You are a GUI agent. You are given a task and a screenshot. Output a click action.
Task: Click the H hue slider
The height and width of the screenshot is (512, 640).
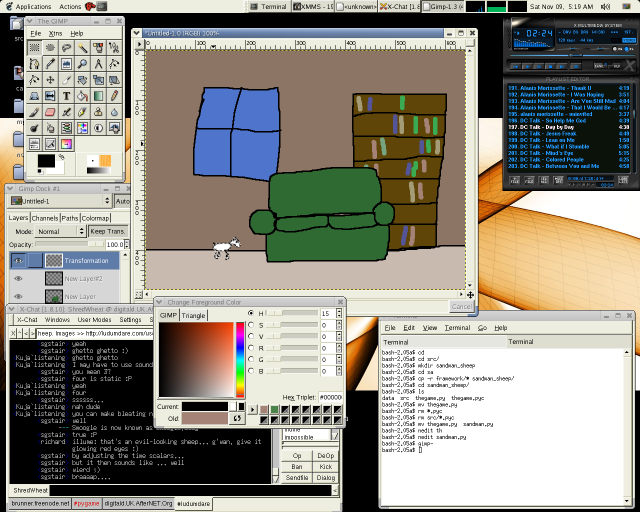point(291,313)
